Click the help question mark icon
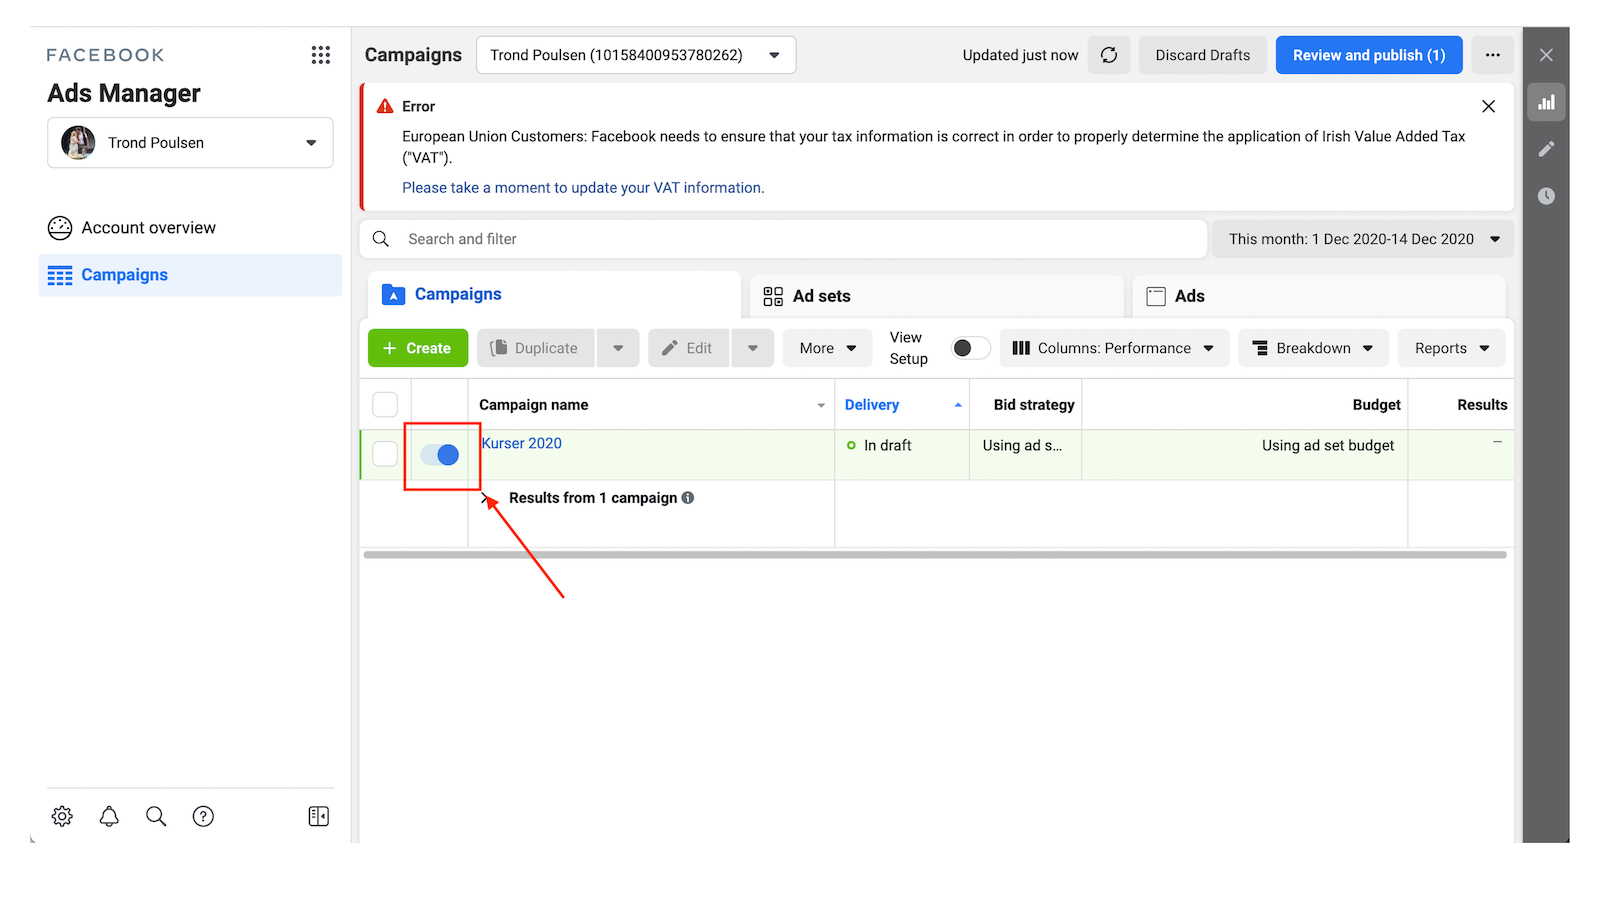Viewport: 1600px width, 900px height. point(203,816)
